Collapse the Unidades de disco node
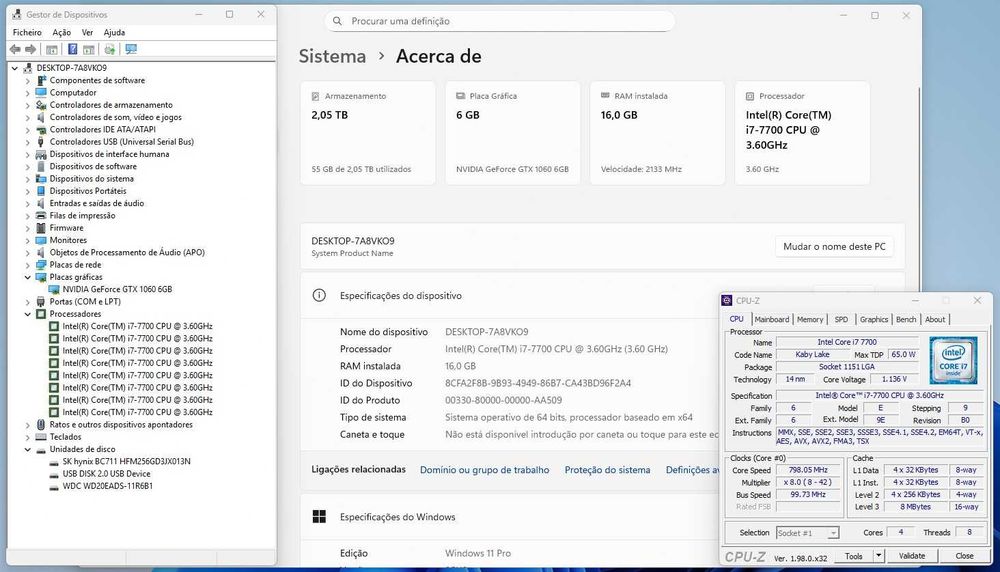This screenshot has height=572, width=1000. pos(27,450)
